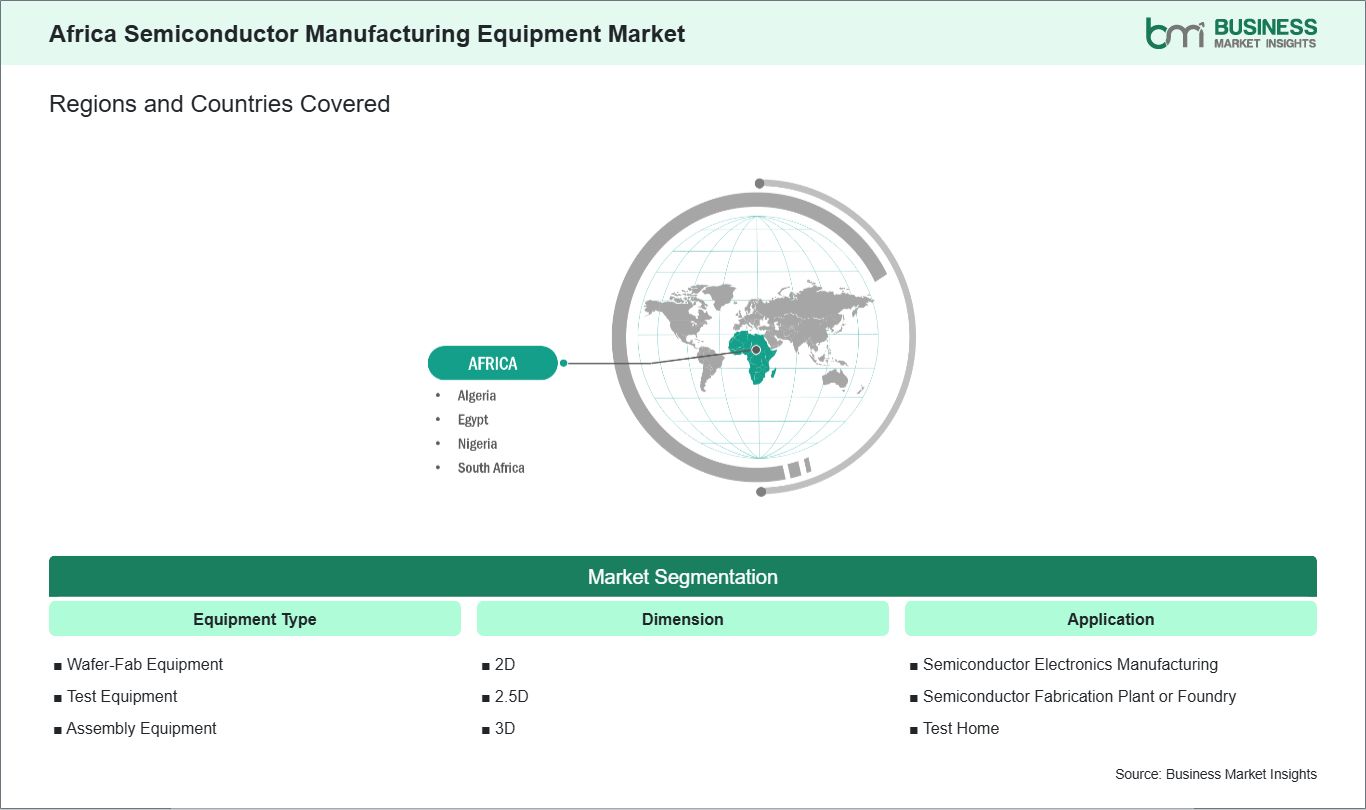The width and height of the screenshot is (1366, 810).
Task: Click the Wafer-Fab Equipment item
Action: [x=144, y=664]
